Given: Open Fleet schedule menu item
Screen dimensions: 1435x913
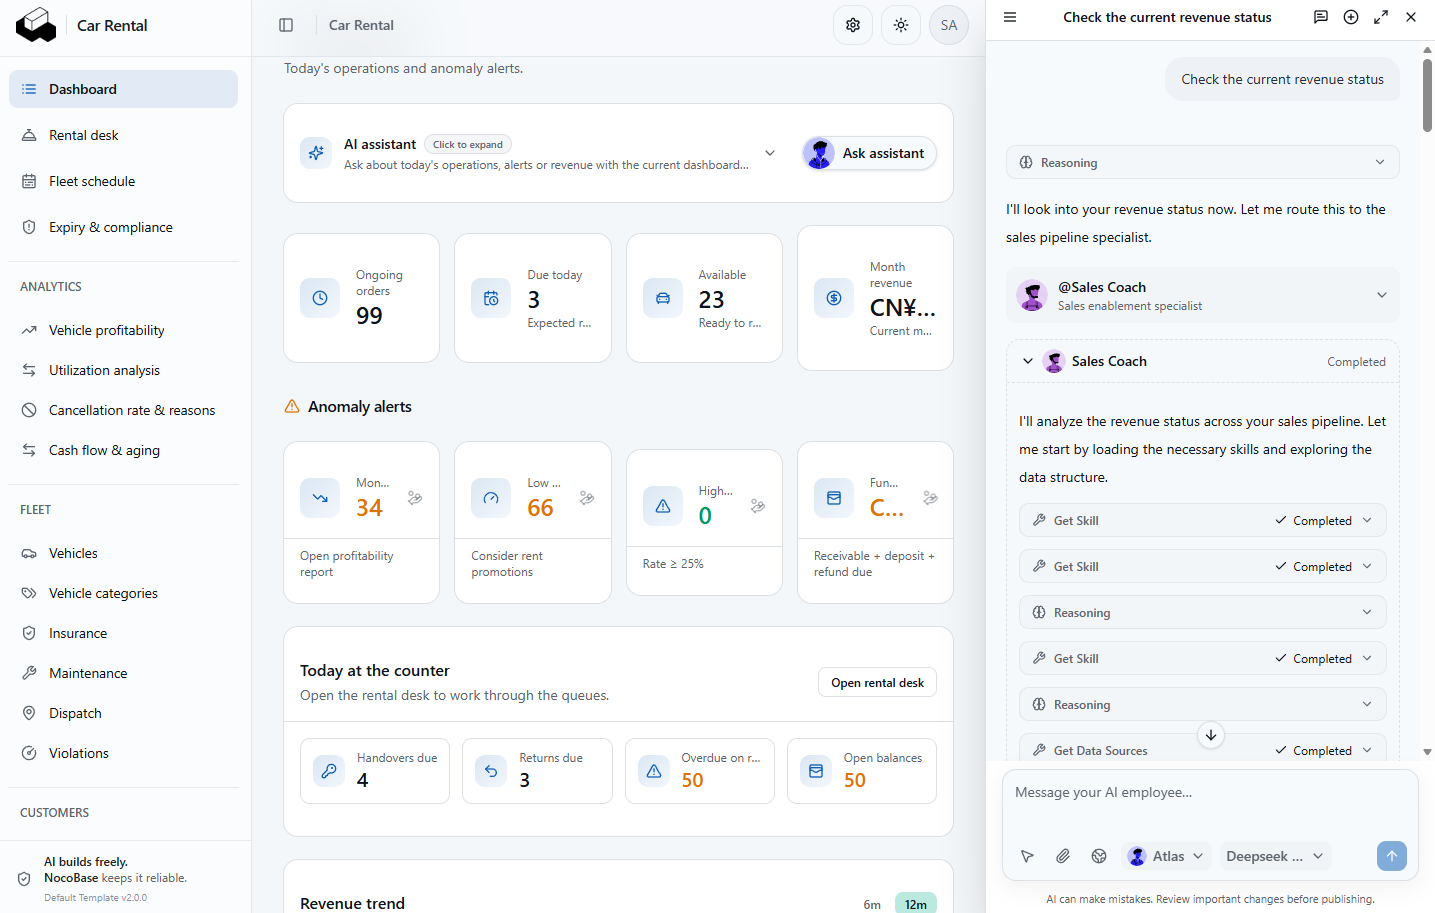Looking at the screenshot, I should [124, 181].
